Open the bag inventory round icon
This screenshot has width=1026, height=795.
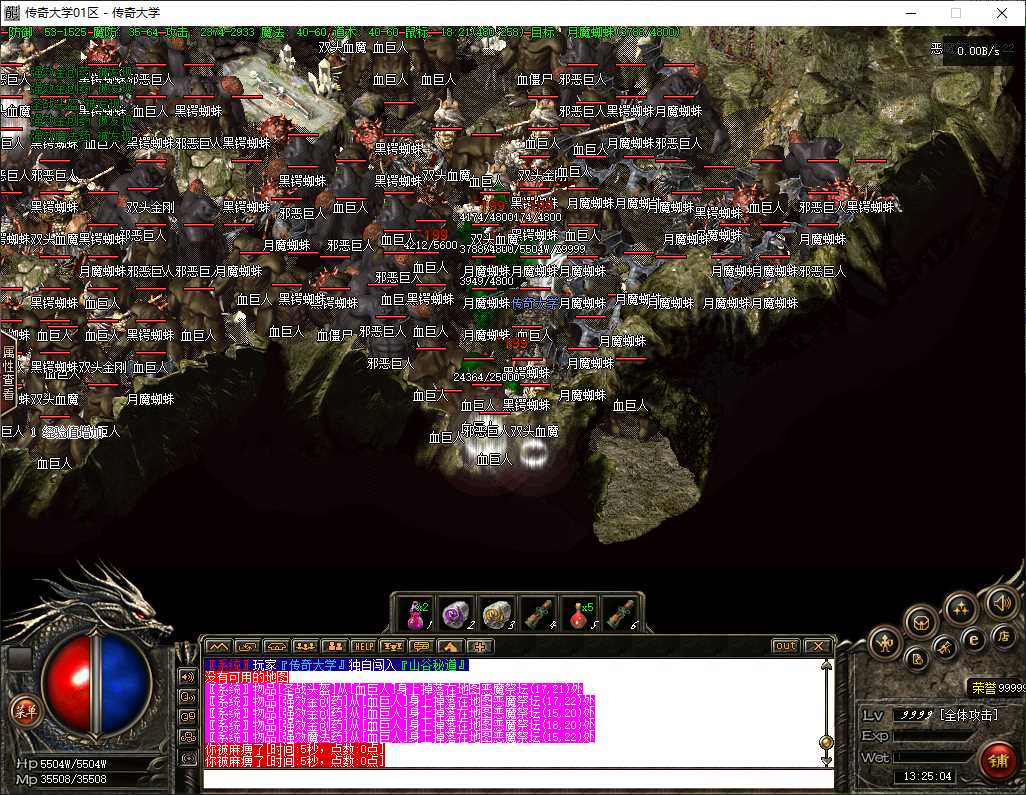click(921, 621)
